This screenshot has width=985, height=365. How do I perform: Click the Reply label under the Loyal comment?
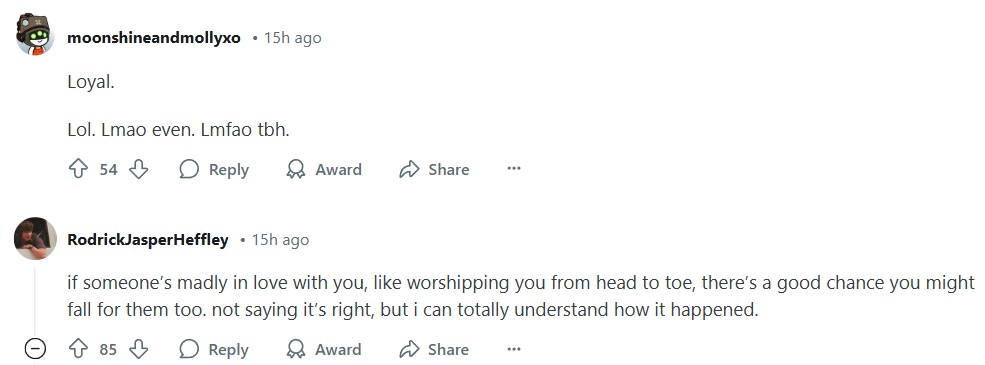[x=229, y=170]
